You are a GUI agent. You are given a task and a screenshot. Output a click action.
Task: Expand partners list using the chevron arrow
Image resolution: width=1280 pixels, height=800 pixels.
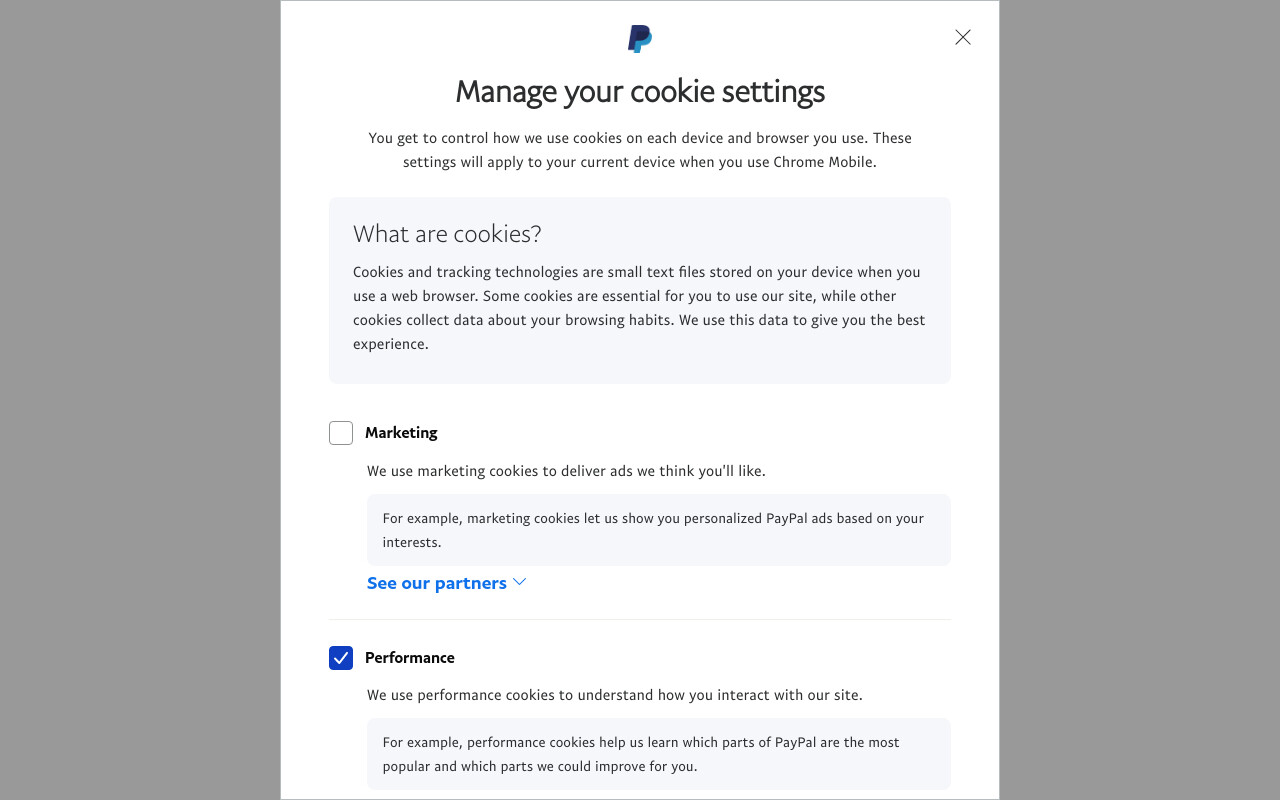pyautogui.click(x=519, y=582)
